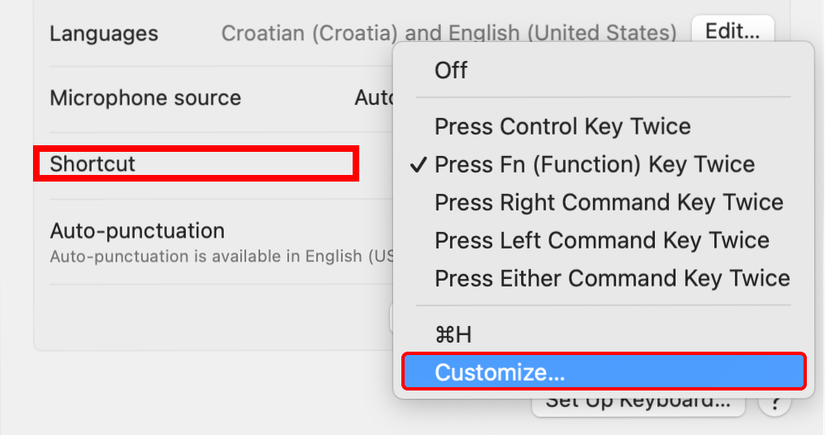The width and height of the screenshot is (825, 435).
Task: Click the checkmark beside the Fn option
Action: pyautogui.click(x=419, y=165)
